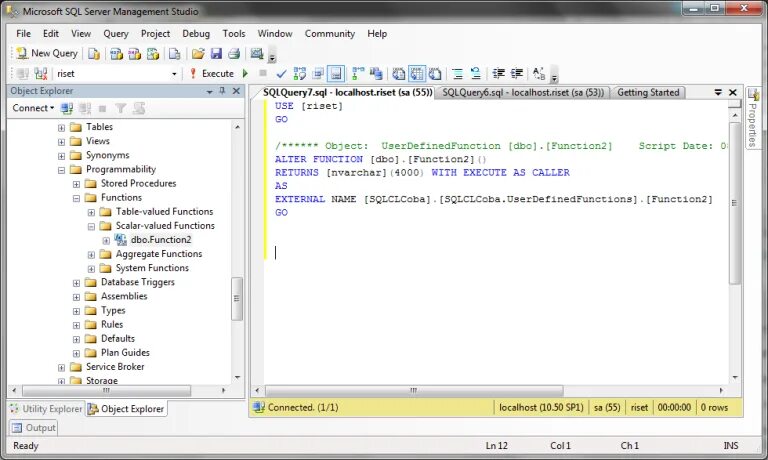Viewport: 768px width, 460px height.
Task: Open the Connect dropdown in Object Explorer
Action: coord(33,108)
